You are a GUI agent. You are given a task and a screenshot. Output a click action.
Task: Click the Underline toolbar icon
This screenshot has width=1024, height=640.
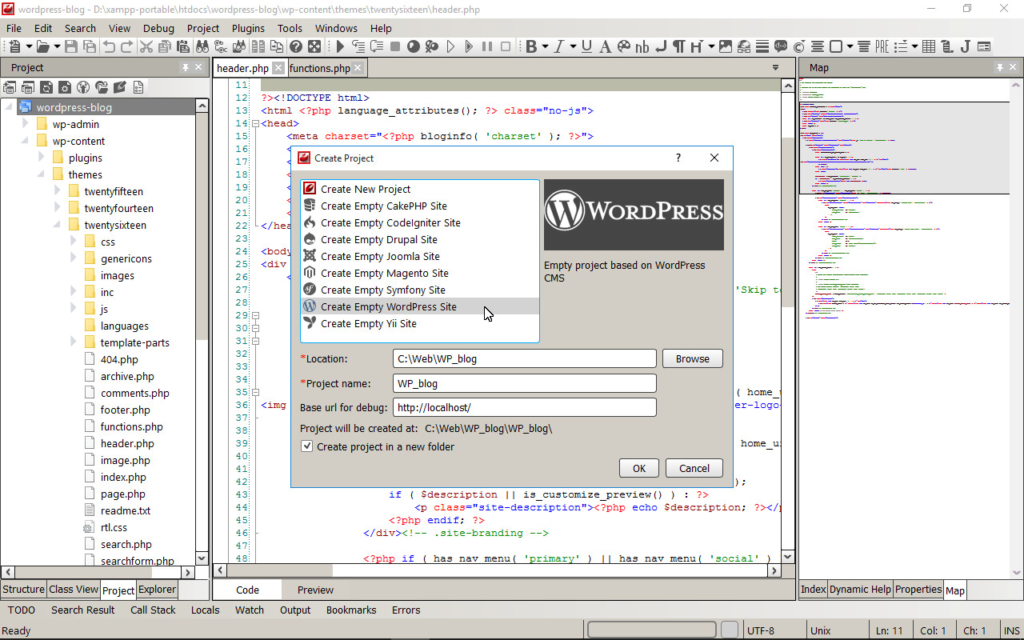pos(585,46)
